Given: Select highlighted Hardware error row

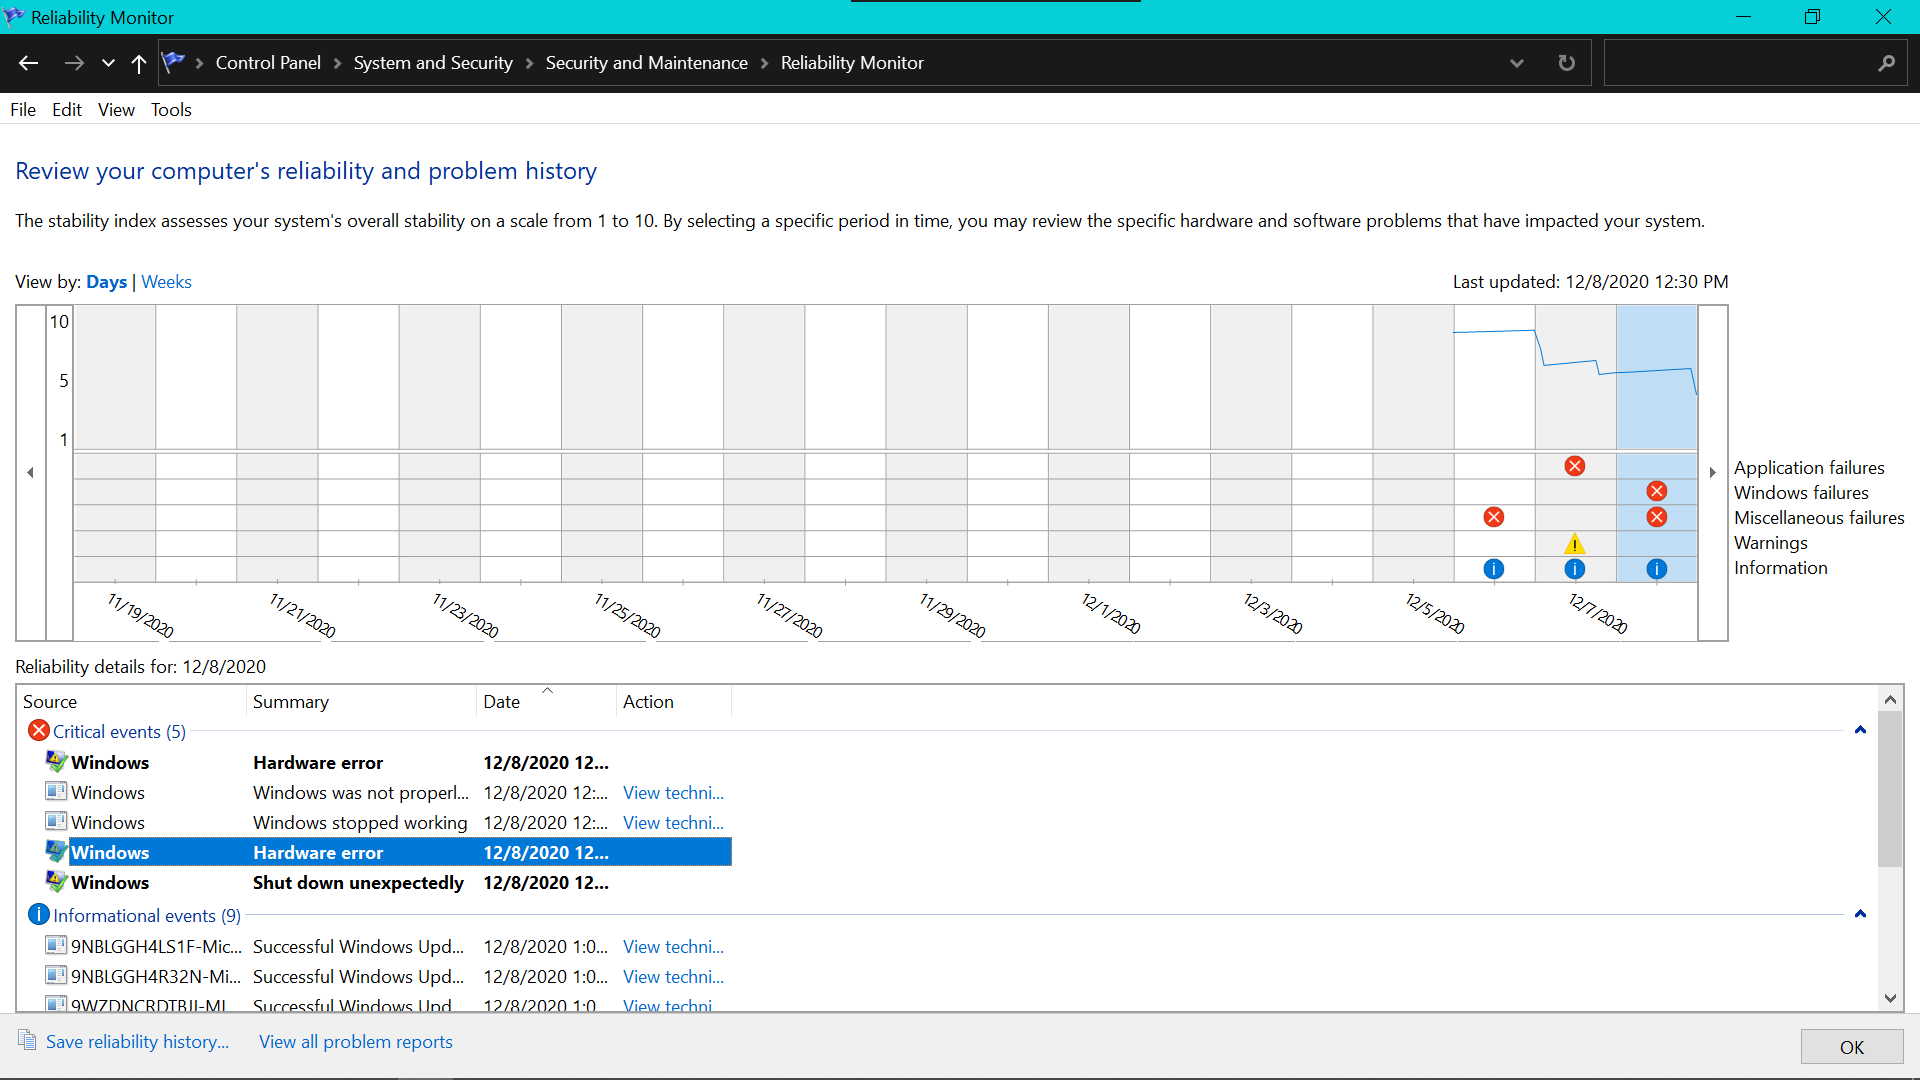Looking at the screenshot, I should (x=388, y=853).
